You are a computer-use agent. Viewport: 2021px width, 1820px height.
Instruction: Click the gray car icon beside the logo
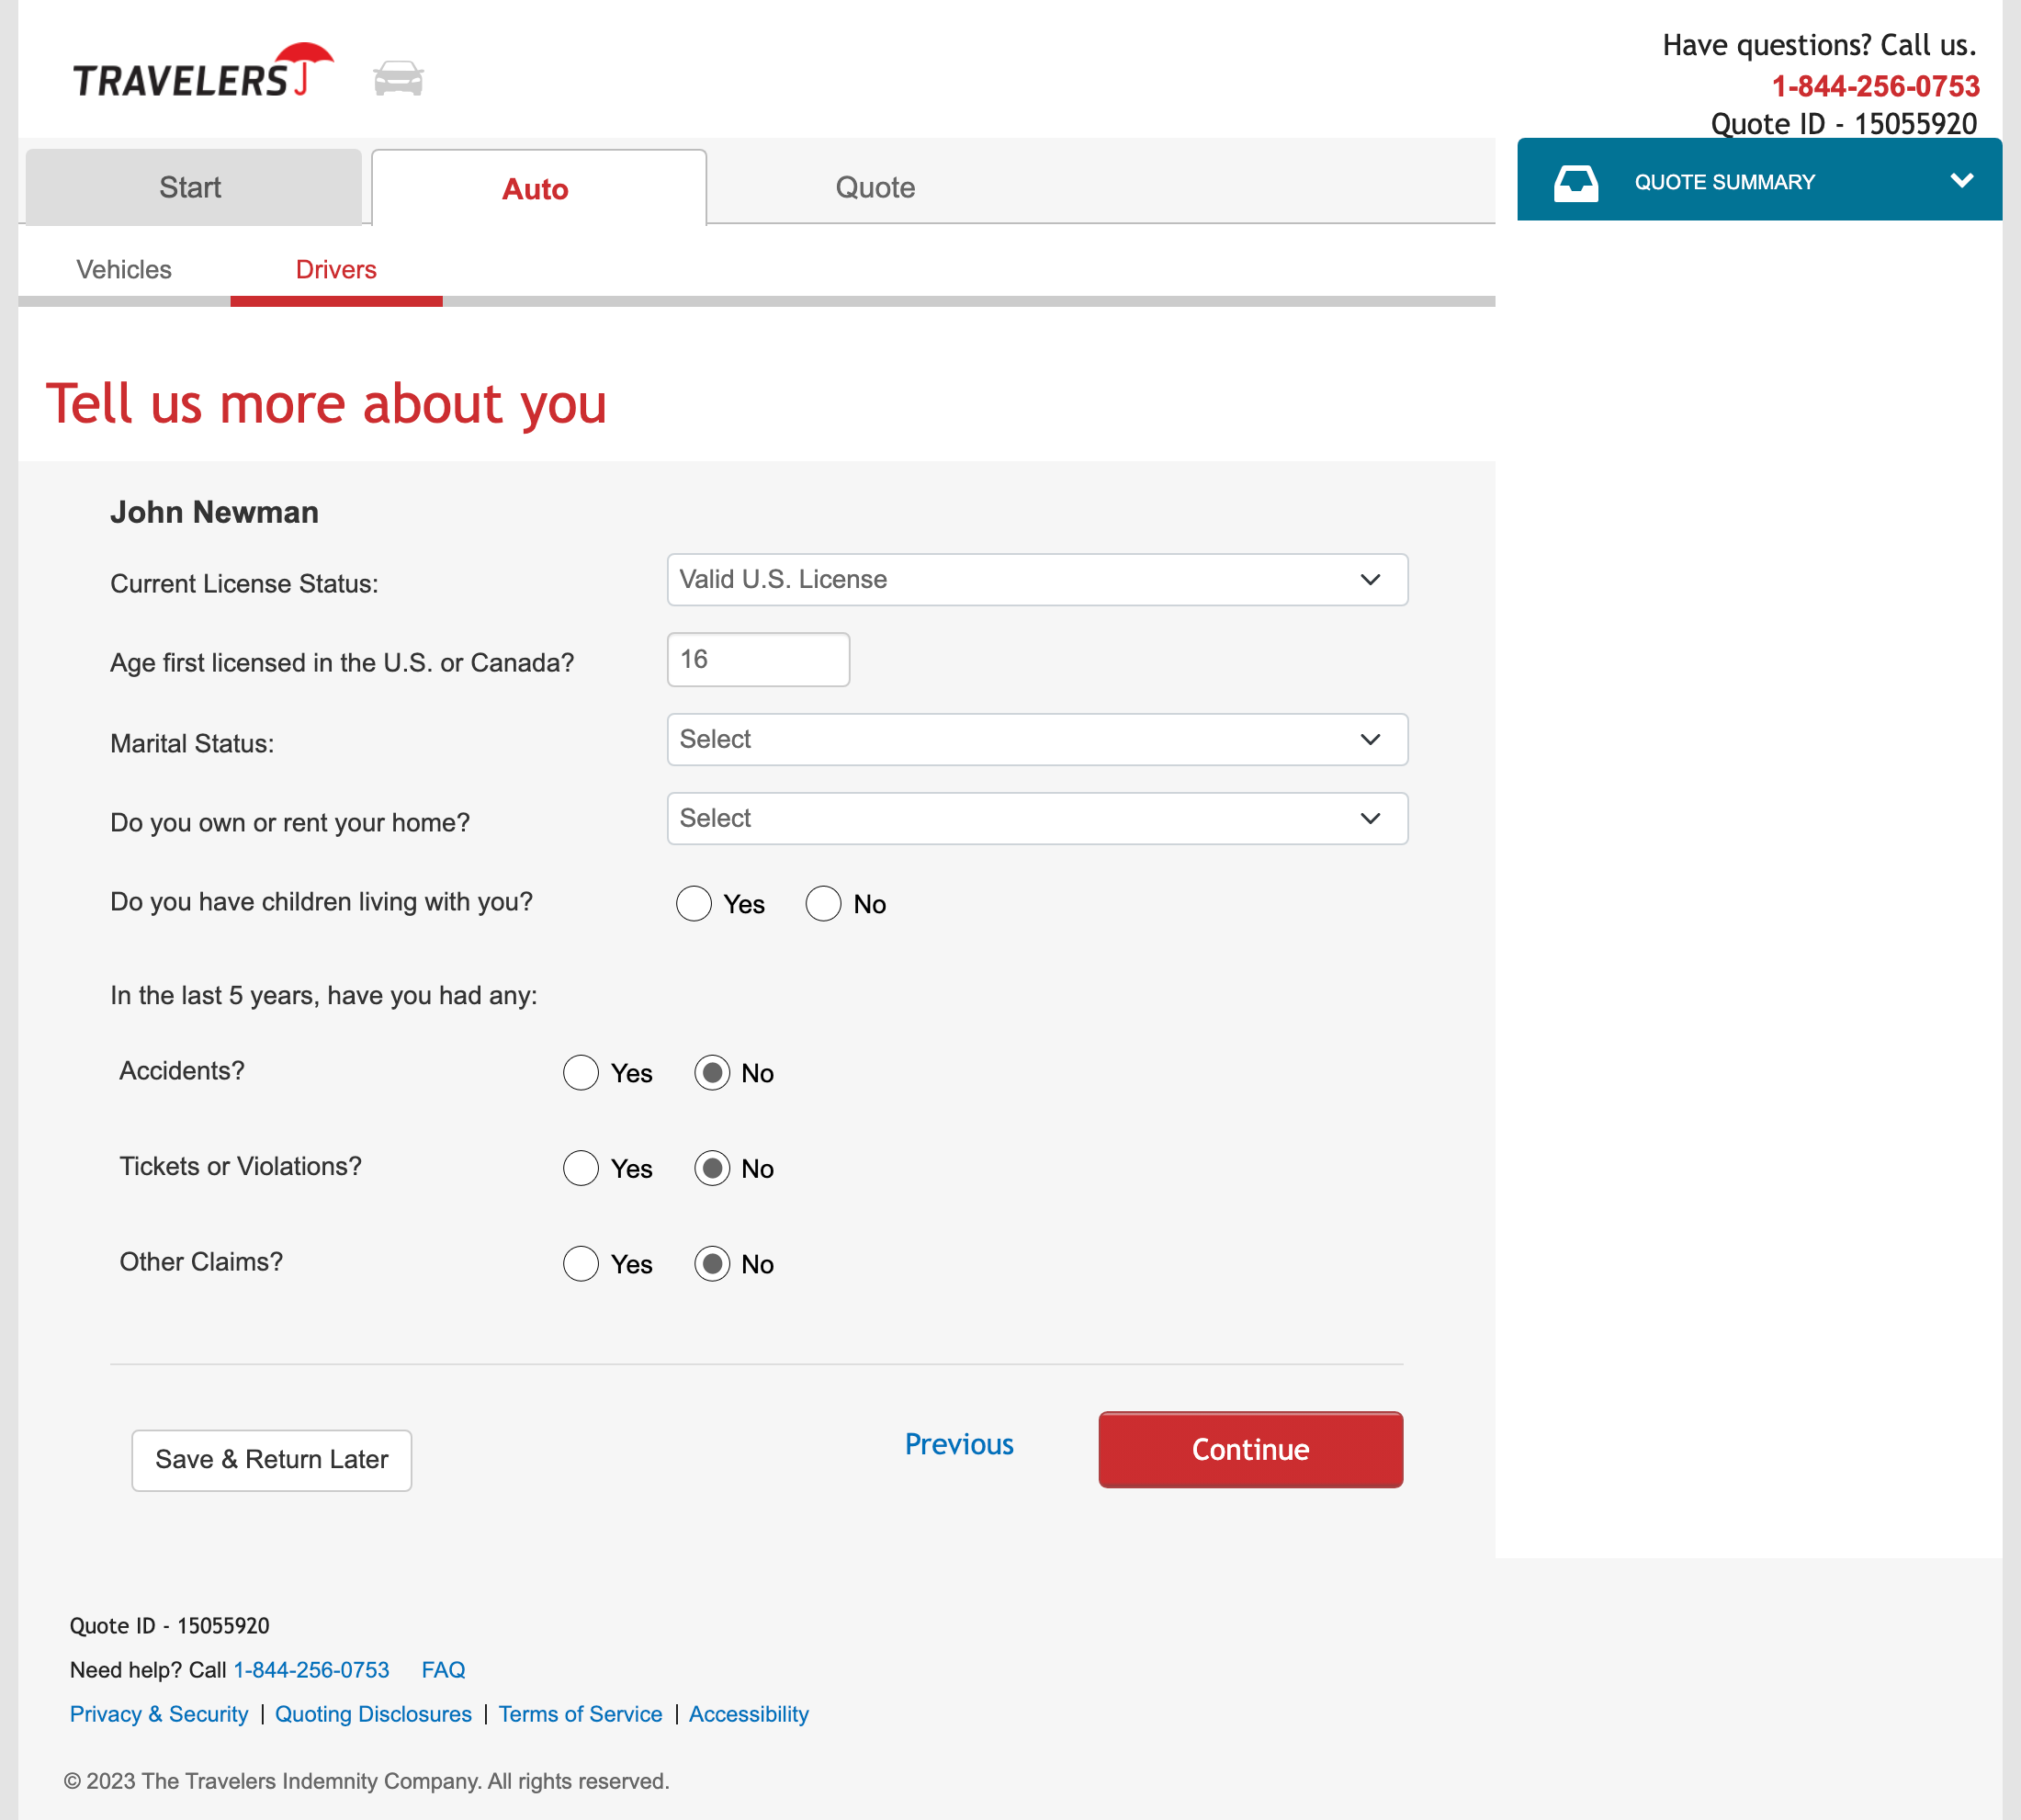(x=399, y=76)
